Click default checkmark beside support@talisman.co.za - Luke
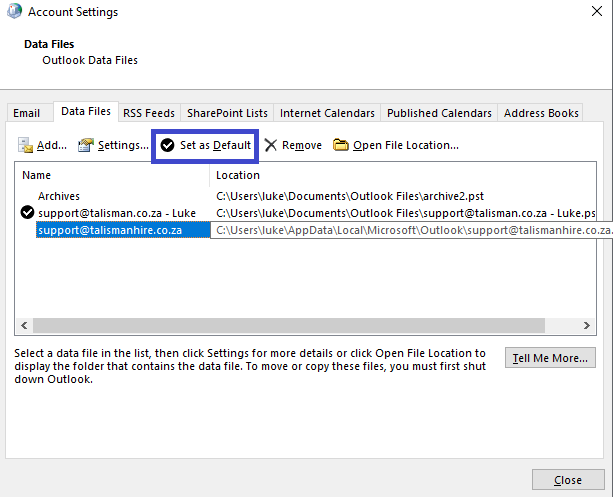Viewport: 613px width, 497px height. coord(27,213)
